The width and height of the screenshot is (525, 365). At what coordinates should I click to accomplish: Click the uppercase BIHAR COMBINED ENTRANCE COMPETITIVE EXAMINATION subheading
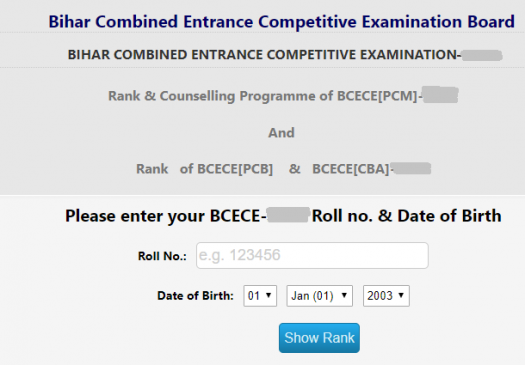pos(265,55)
